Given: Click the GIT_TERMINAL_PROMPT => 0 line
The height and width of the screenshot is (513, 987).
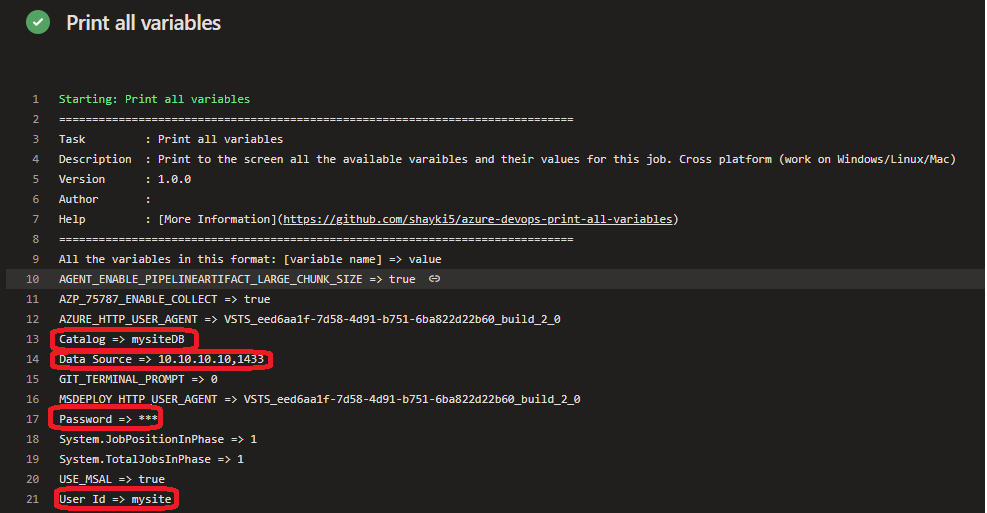Looking at the screenshot, I should [138, 379].
